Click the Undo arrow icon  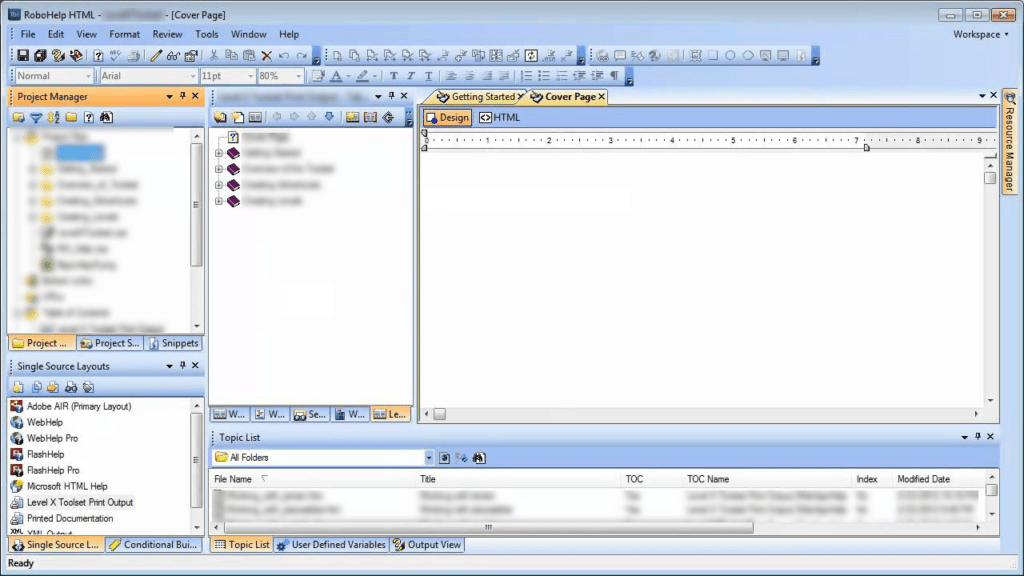point(284,56)
